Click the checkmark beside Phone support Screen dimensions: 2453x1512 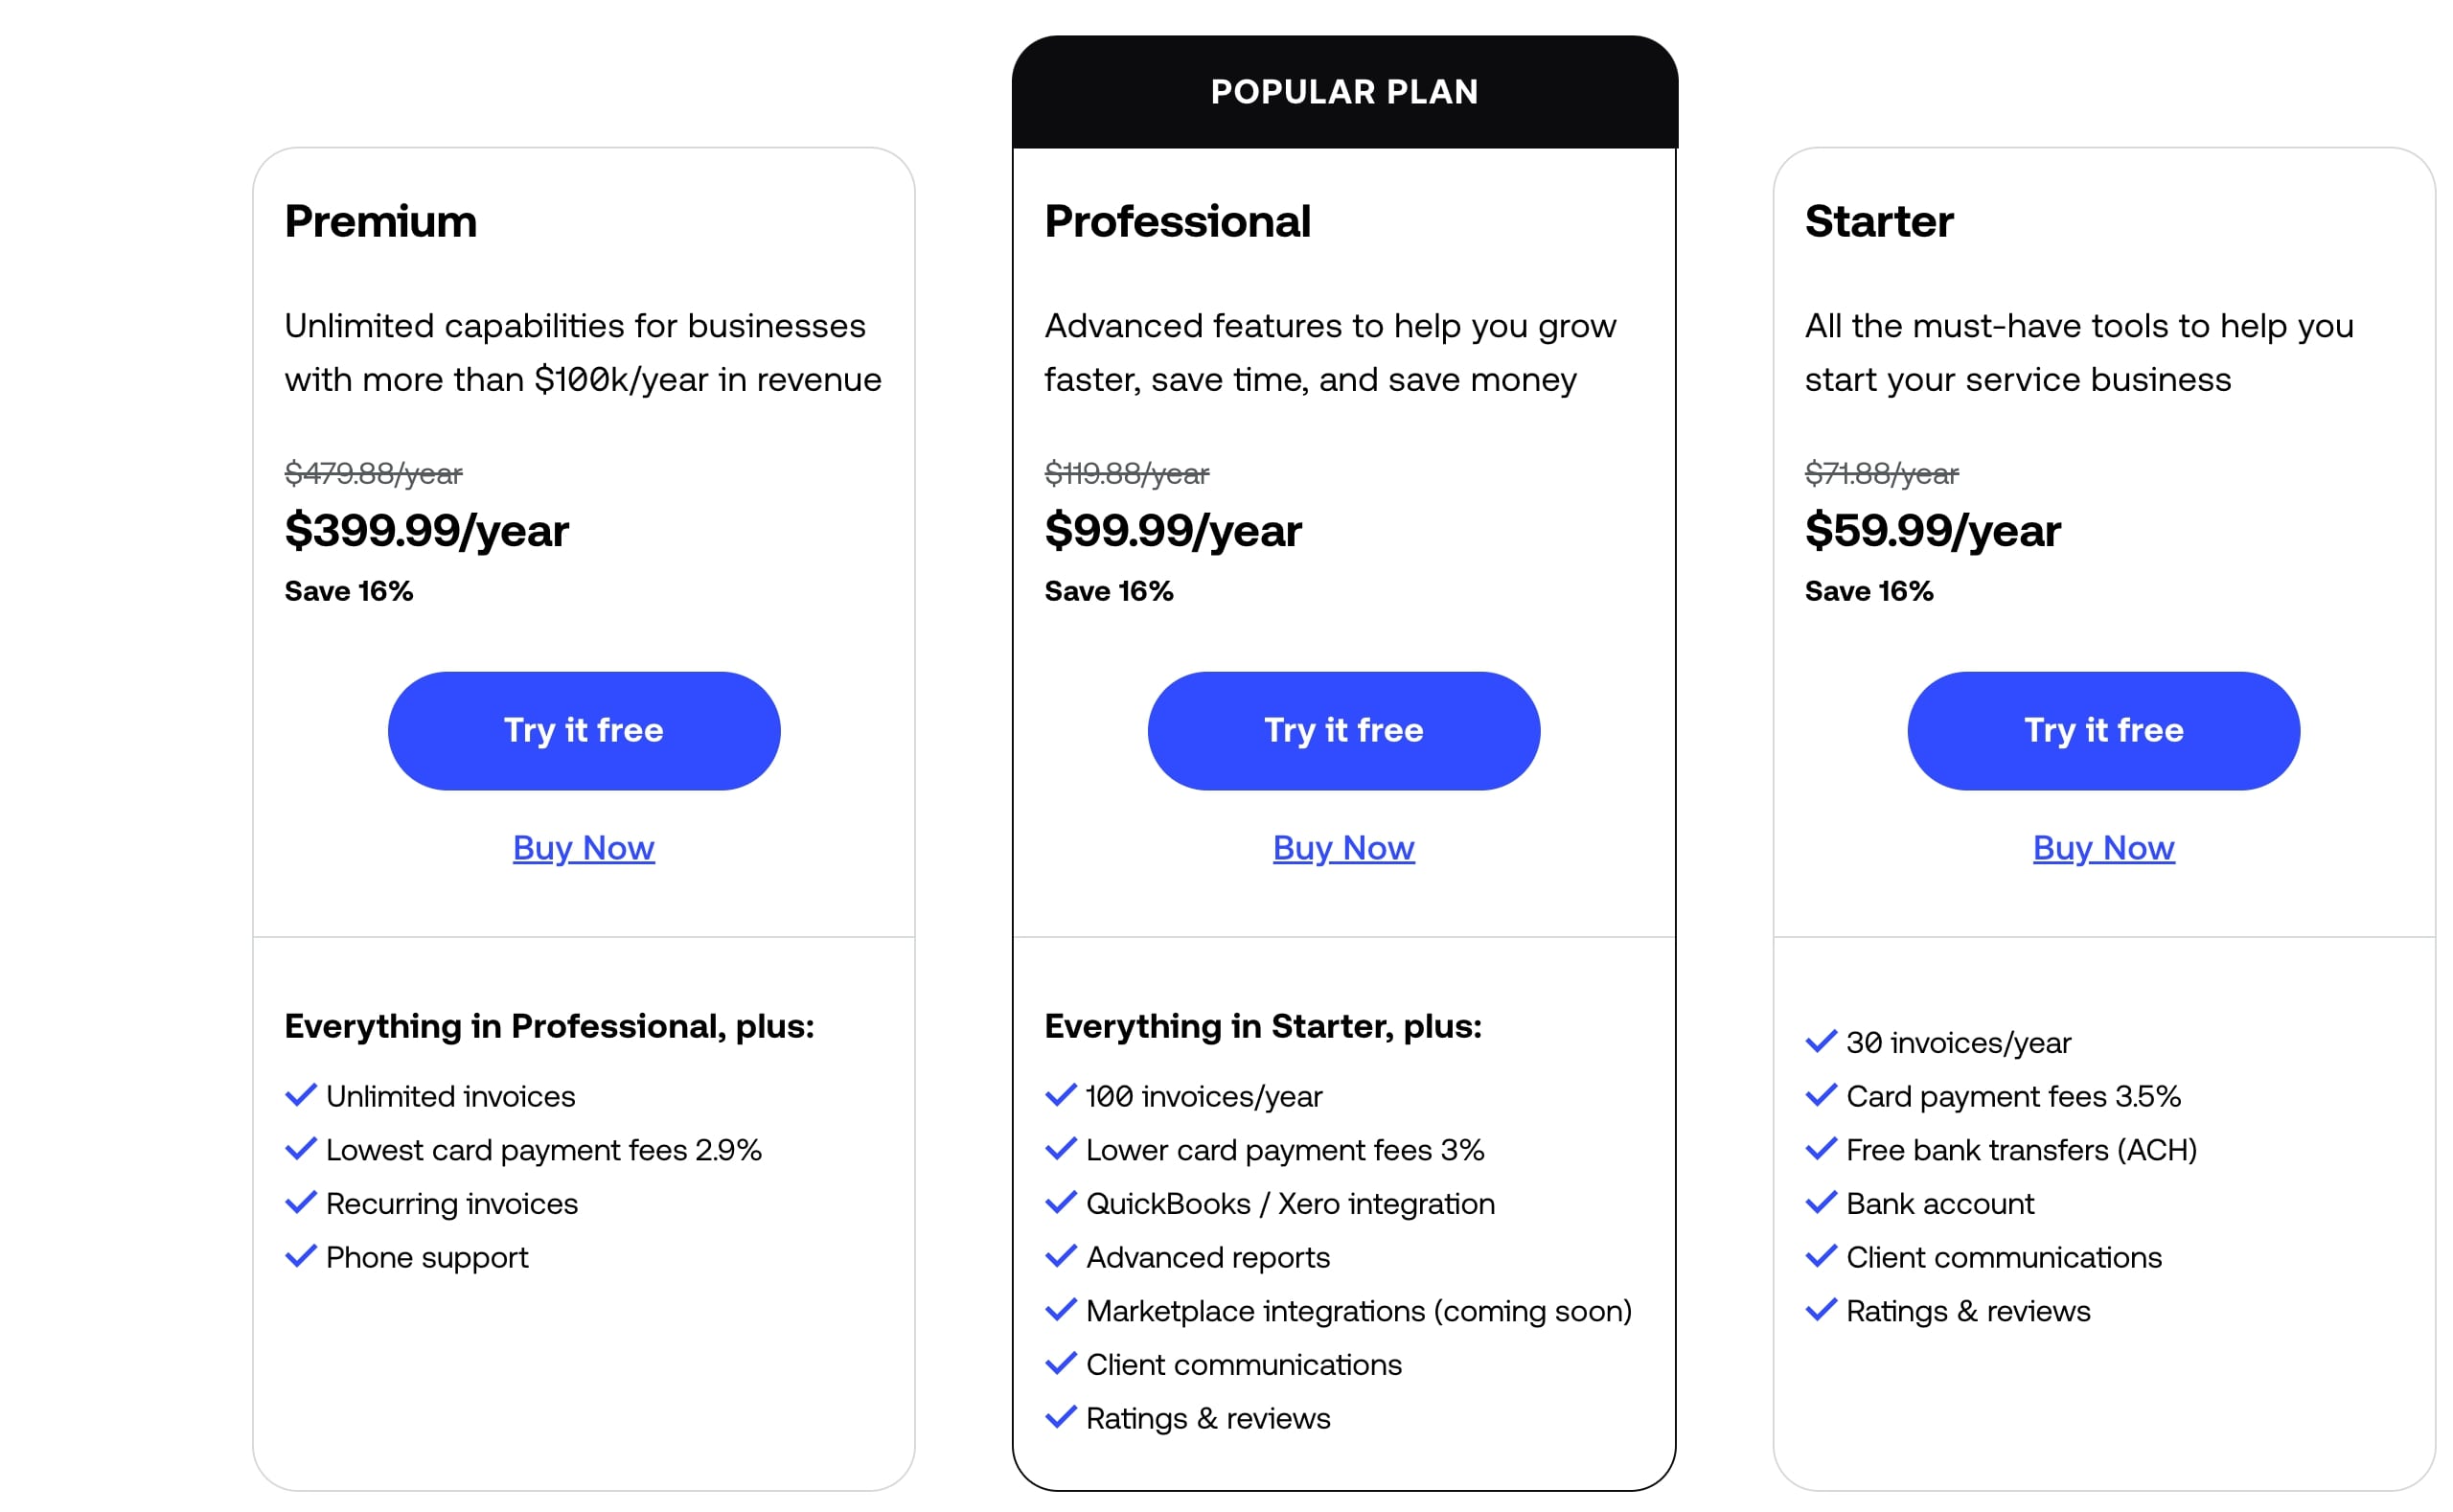pyautogui.click(x=300, y=1257)
